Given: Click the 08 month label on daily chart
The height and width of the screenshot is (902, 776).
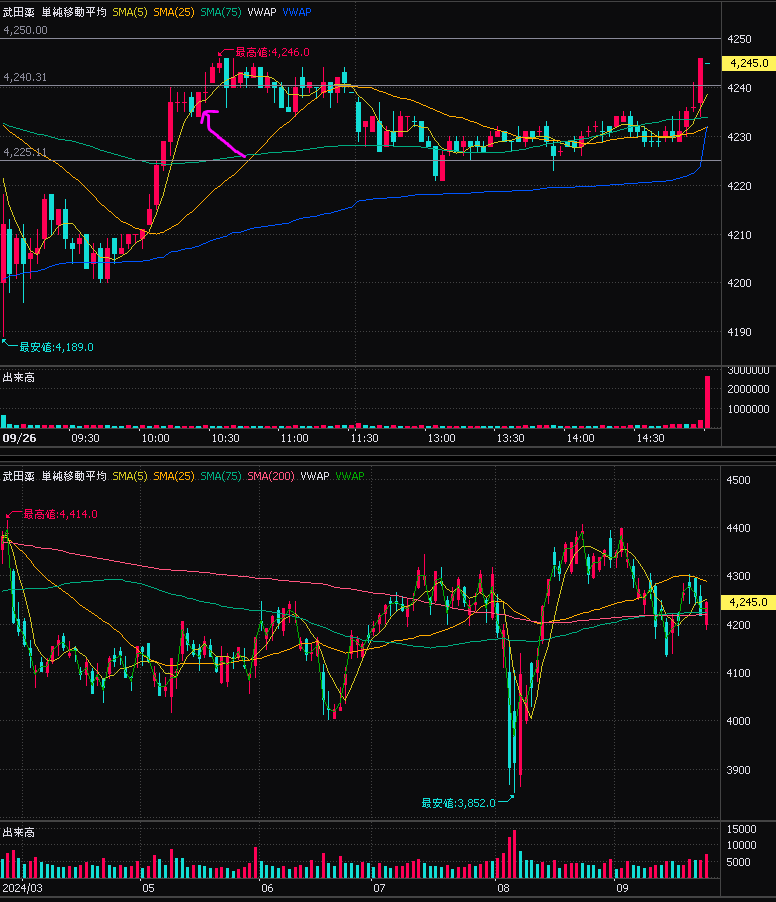Looking at the screenshot, I should pos(503,888).
